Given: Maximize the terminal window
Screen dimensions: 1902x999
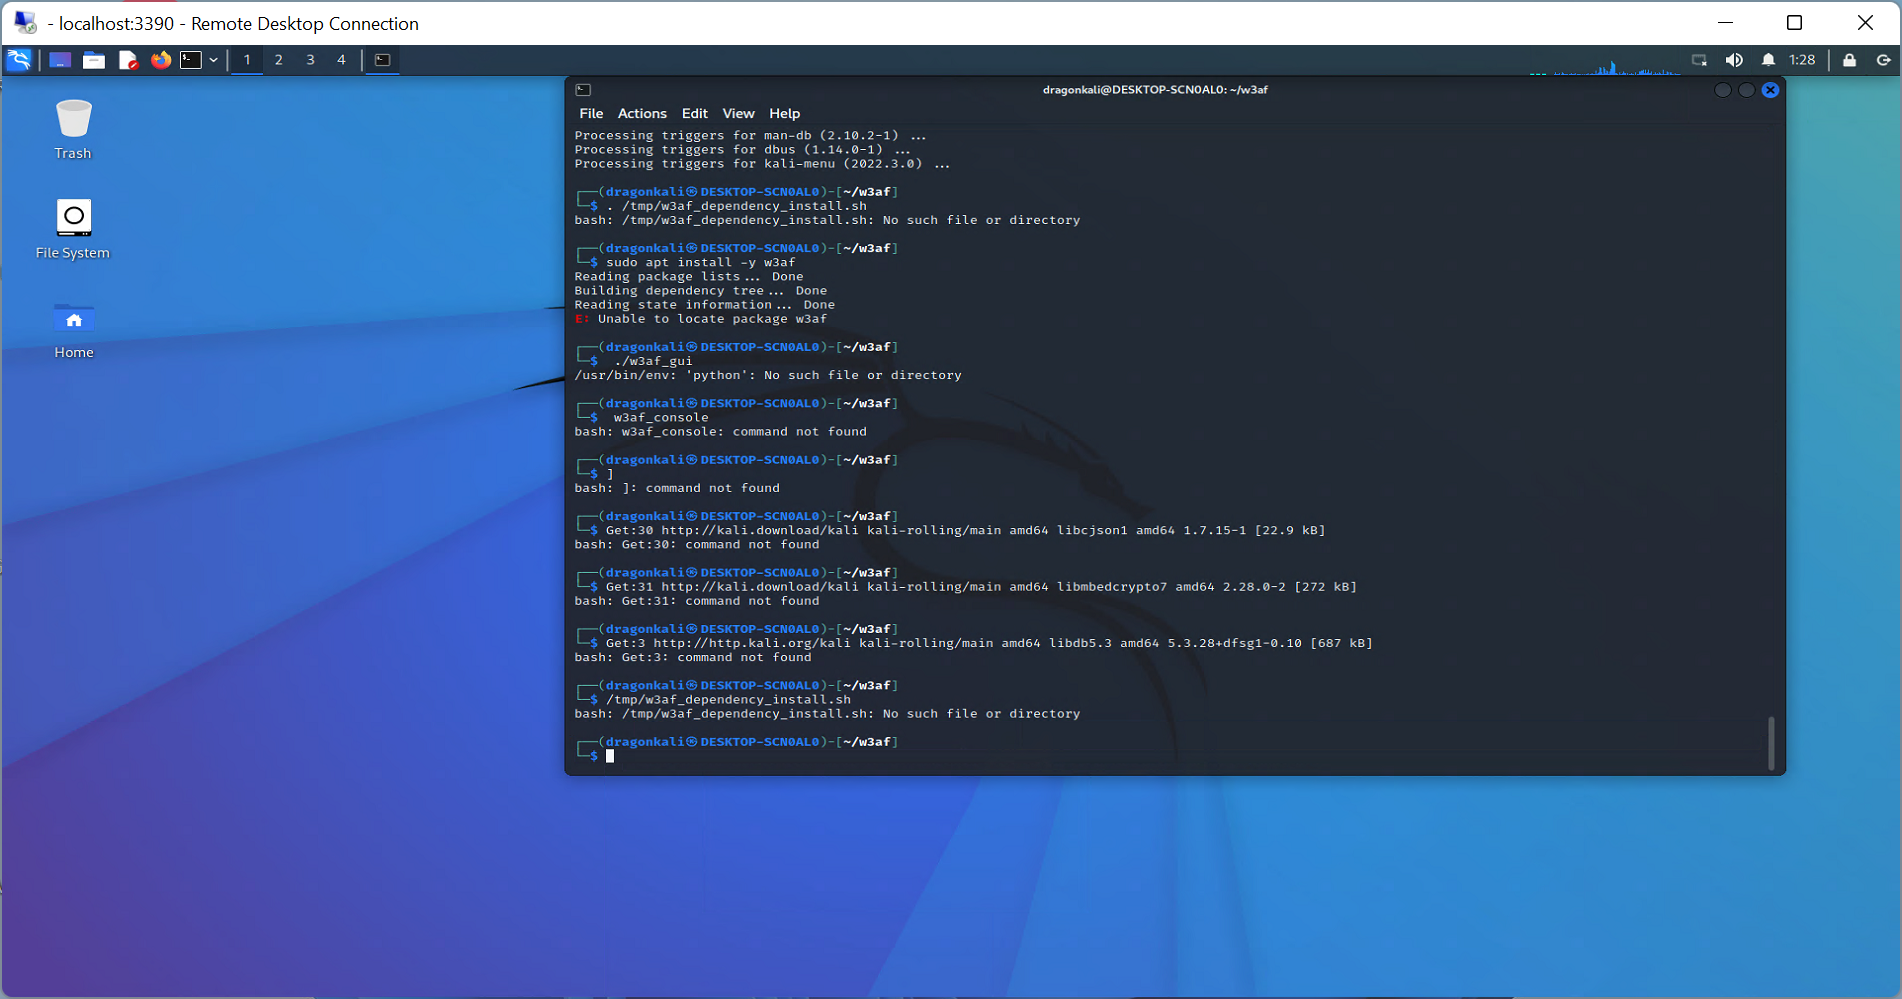Looking at the screenshot, I should coord(1746,90).
